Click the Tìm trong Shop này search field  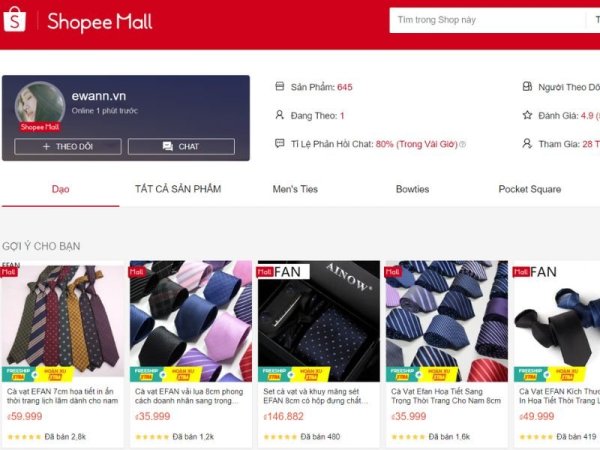point(488,20)
